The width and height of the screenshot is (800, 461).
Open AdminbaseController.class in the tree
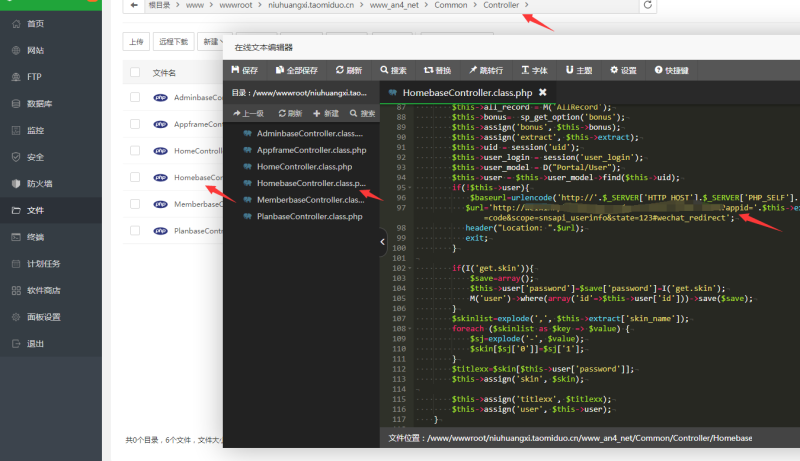coord(310,134)
